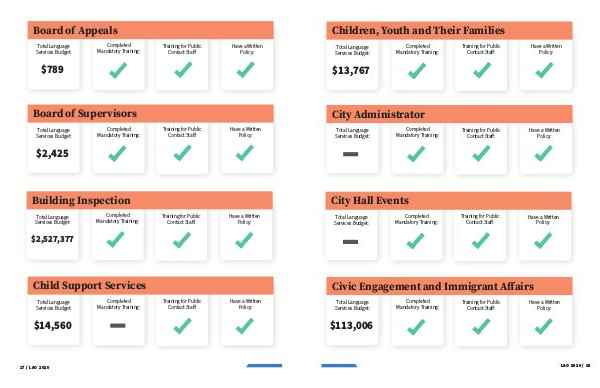This screenshot has height=388, width=600.
Task: Click the left blue tab at page bottom
Action: click(x=264, y=366)
